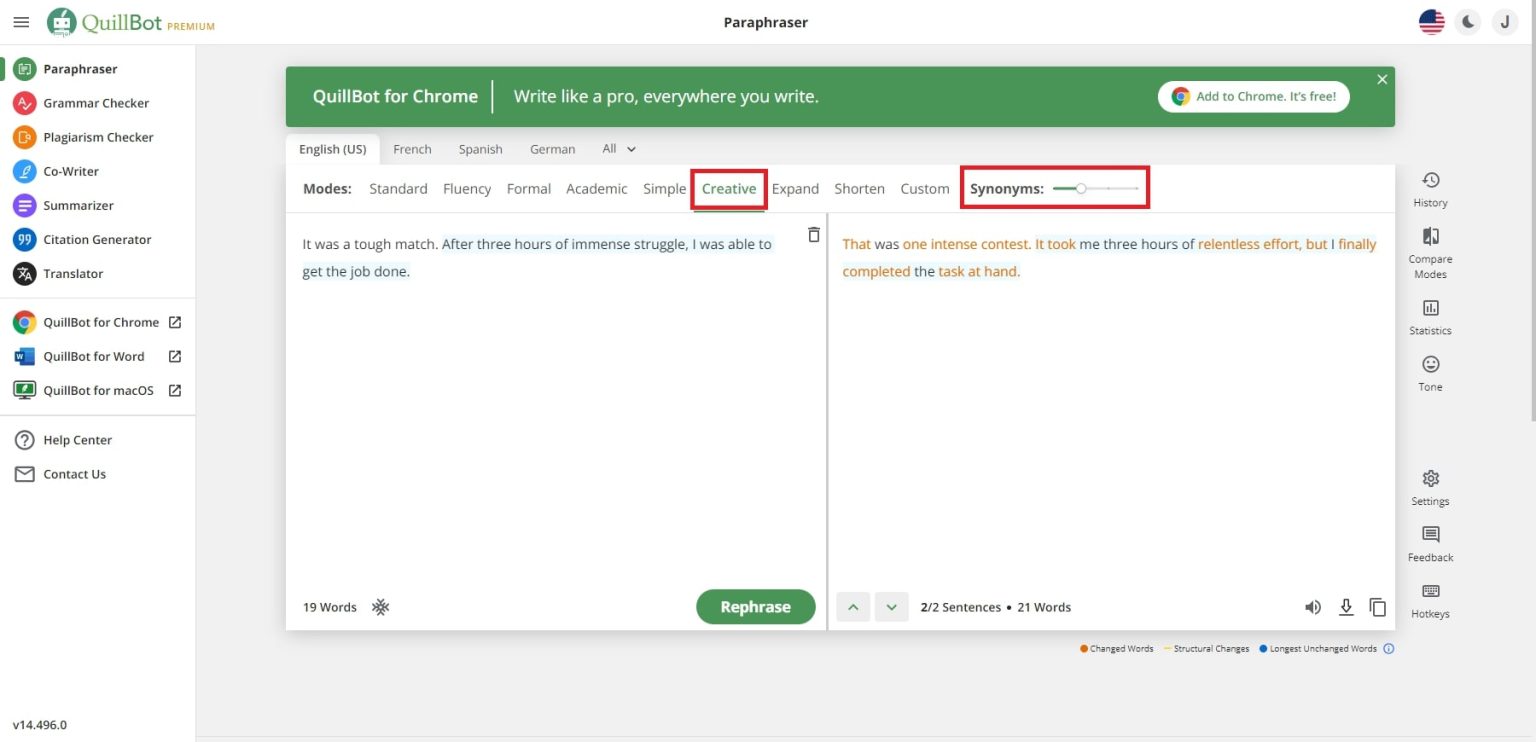This screenshot has width=1536, height=742.
Task: Click the freeze words snowflake icon
Action: (x=380, y=607)
